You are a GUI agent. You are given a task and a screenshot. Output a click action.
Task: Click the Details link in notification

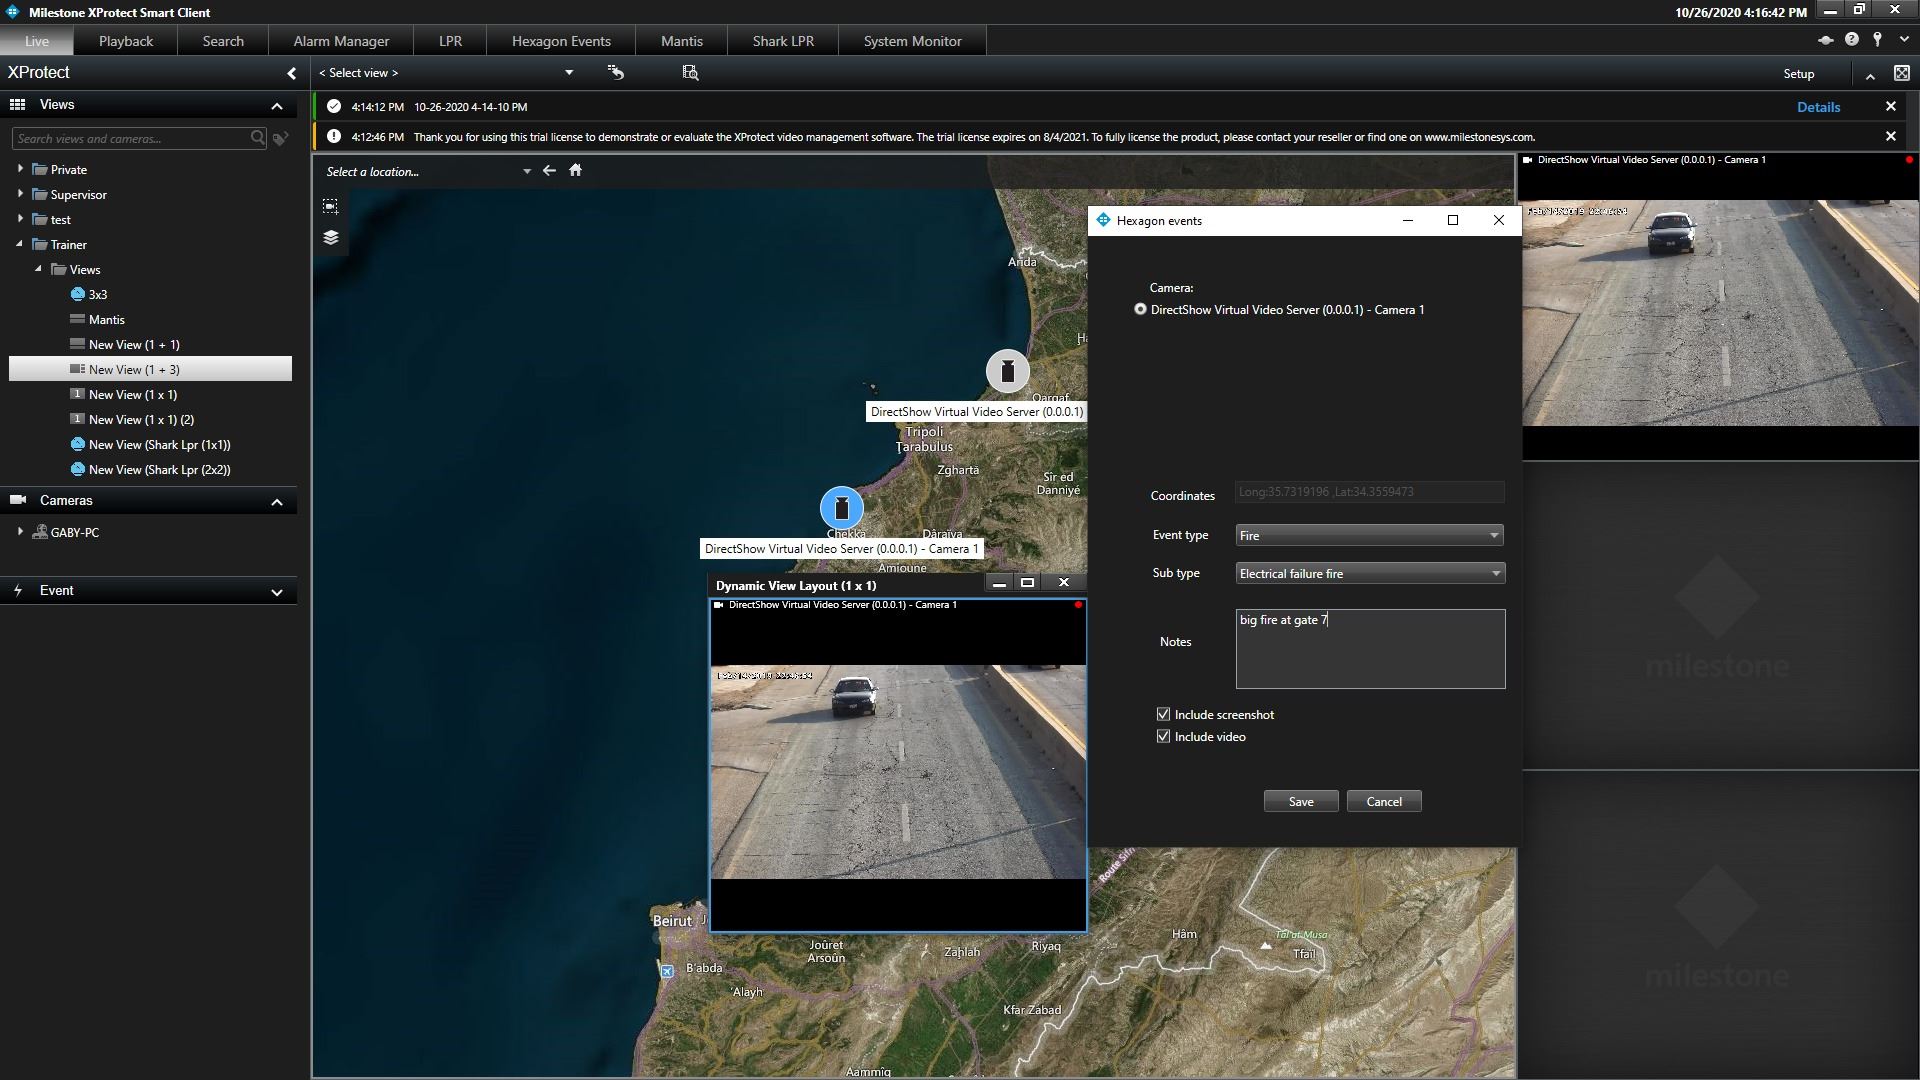[1818, 107]
